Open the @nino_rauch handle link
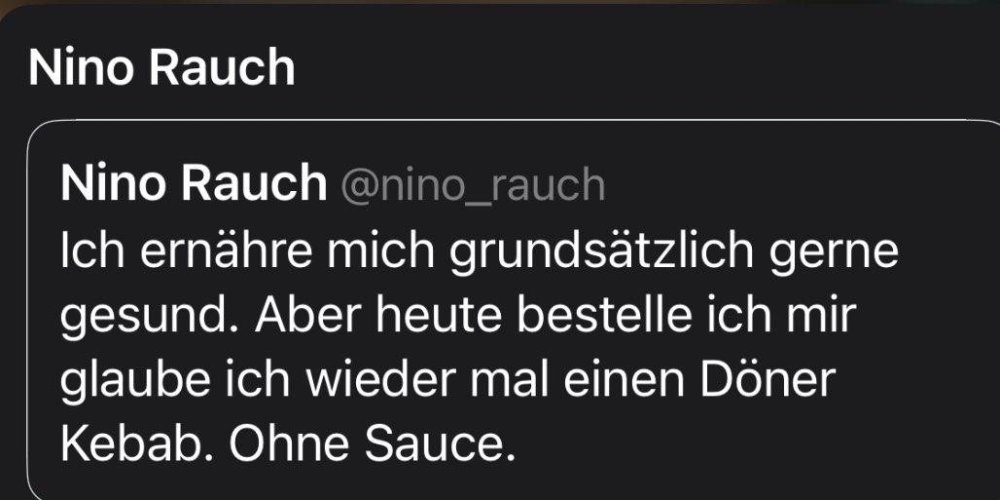Viewport: 1000px width, 500px height. point(473,185)
